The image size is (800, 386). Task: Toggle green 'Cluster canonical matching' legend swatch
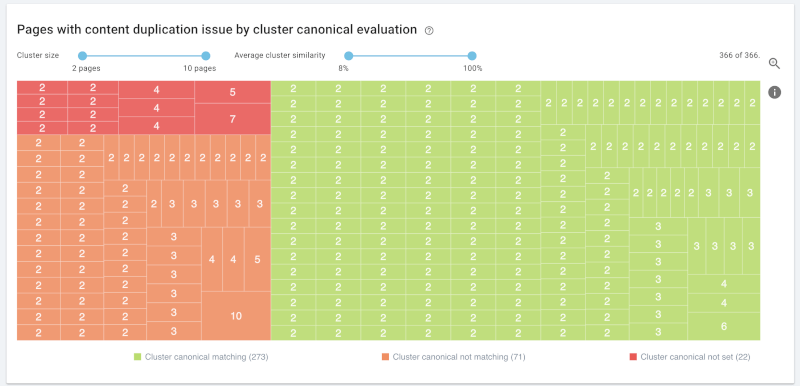click(x=137, y=357)
